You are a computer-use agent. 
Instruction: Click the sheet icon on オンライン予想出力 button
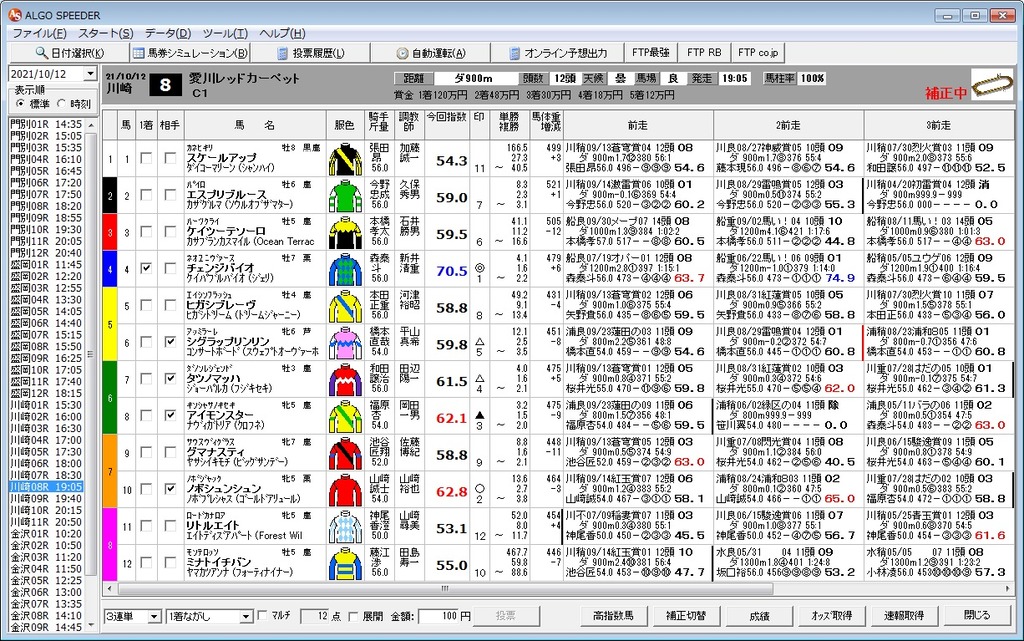point(515,53)
